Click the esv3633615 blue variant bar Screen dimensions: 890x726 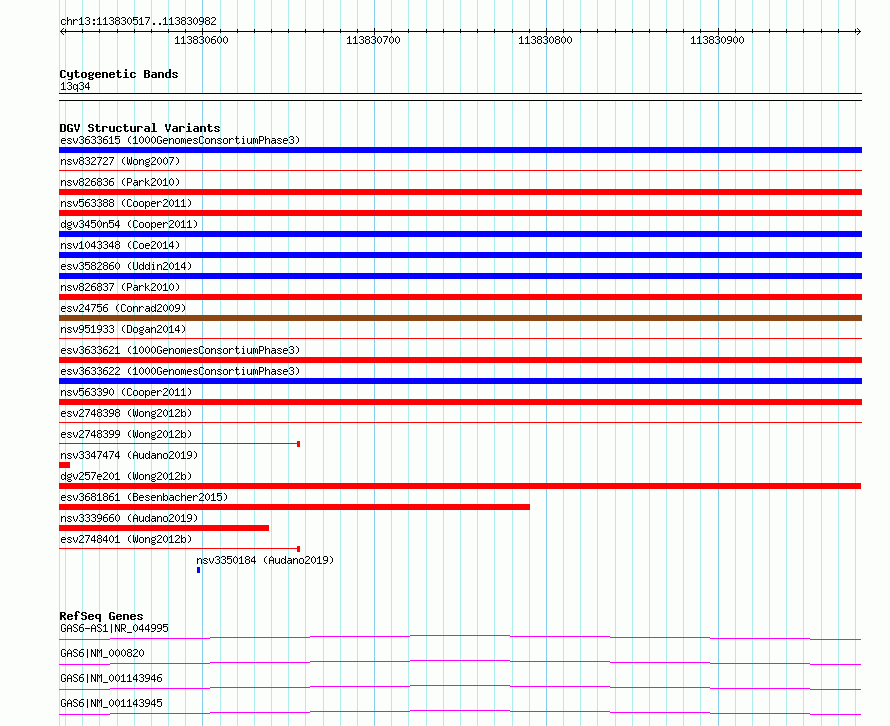(460, 150)
